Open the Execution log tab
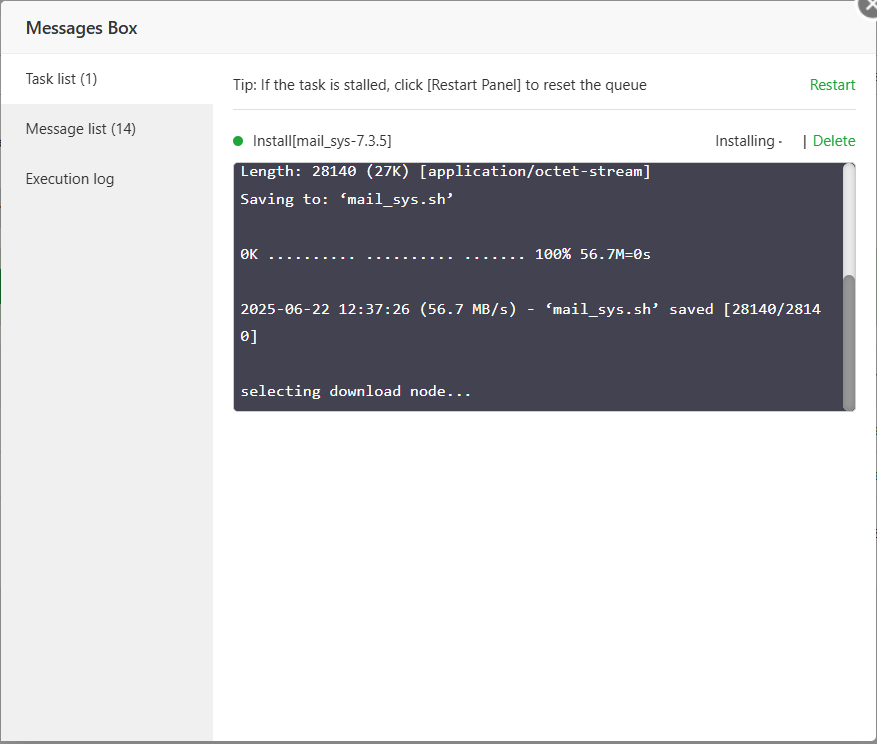The width and height of the screenshot is (877, 744). (69, 178)
